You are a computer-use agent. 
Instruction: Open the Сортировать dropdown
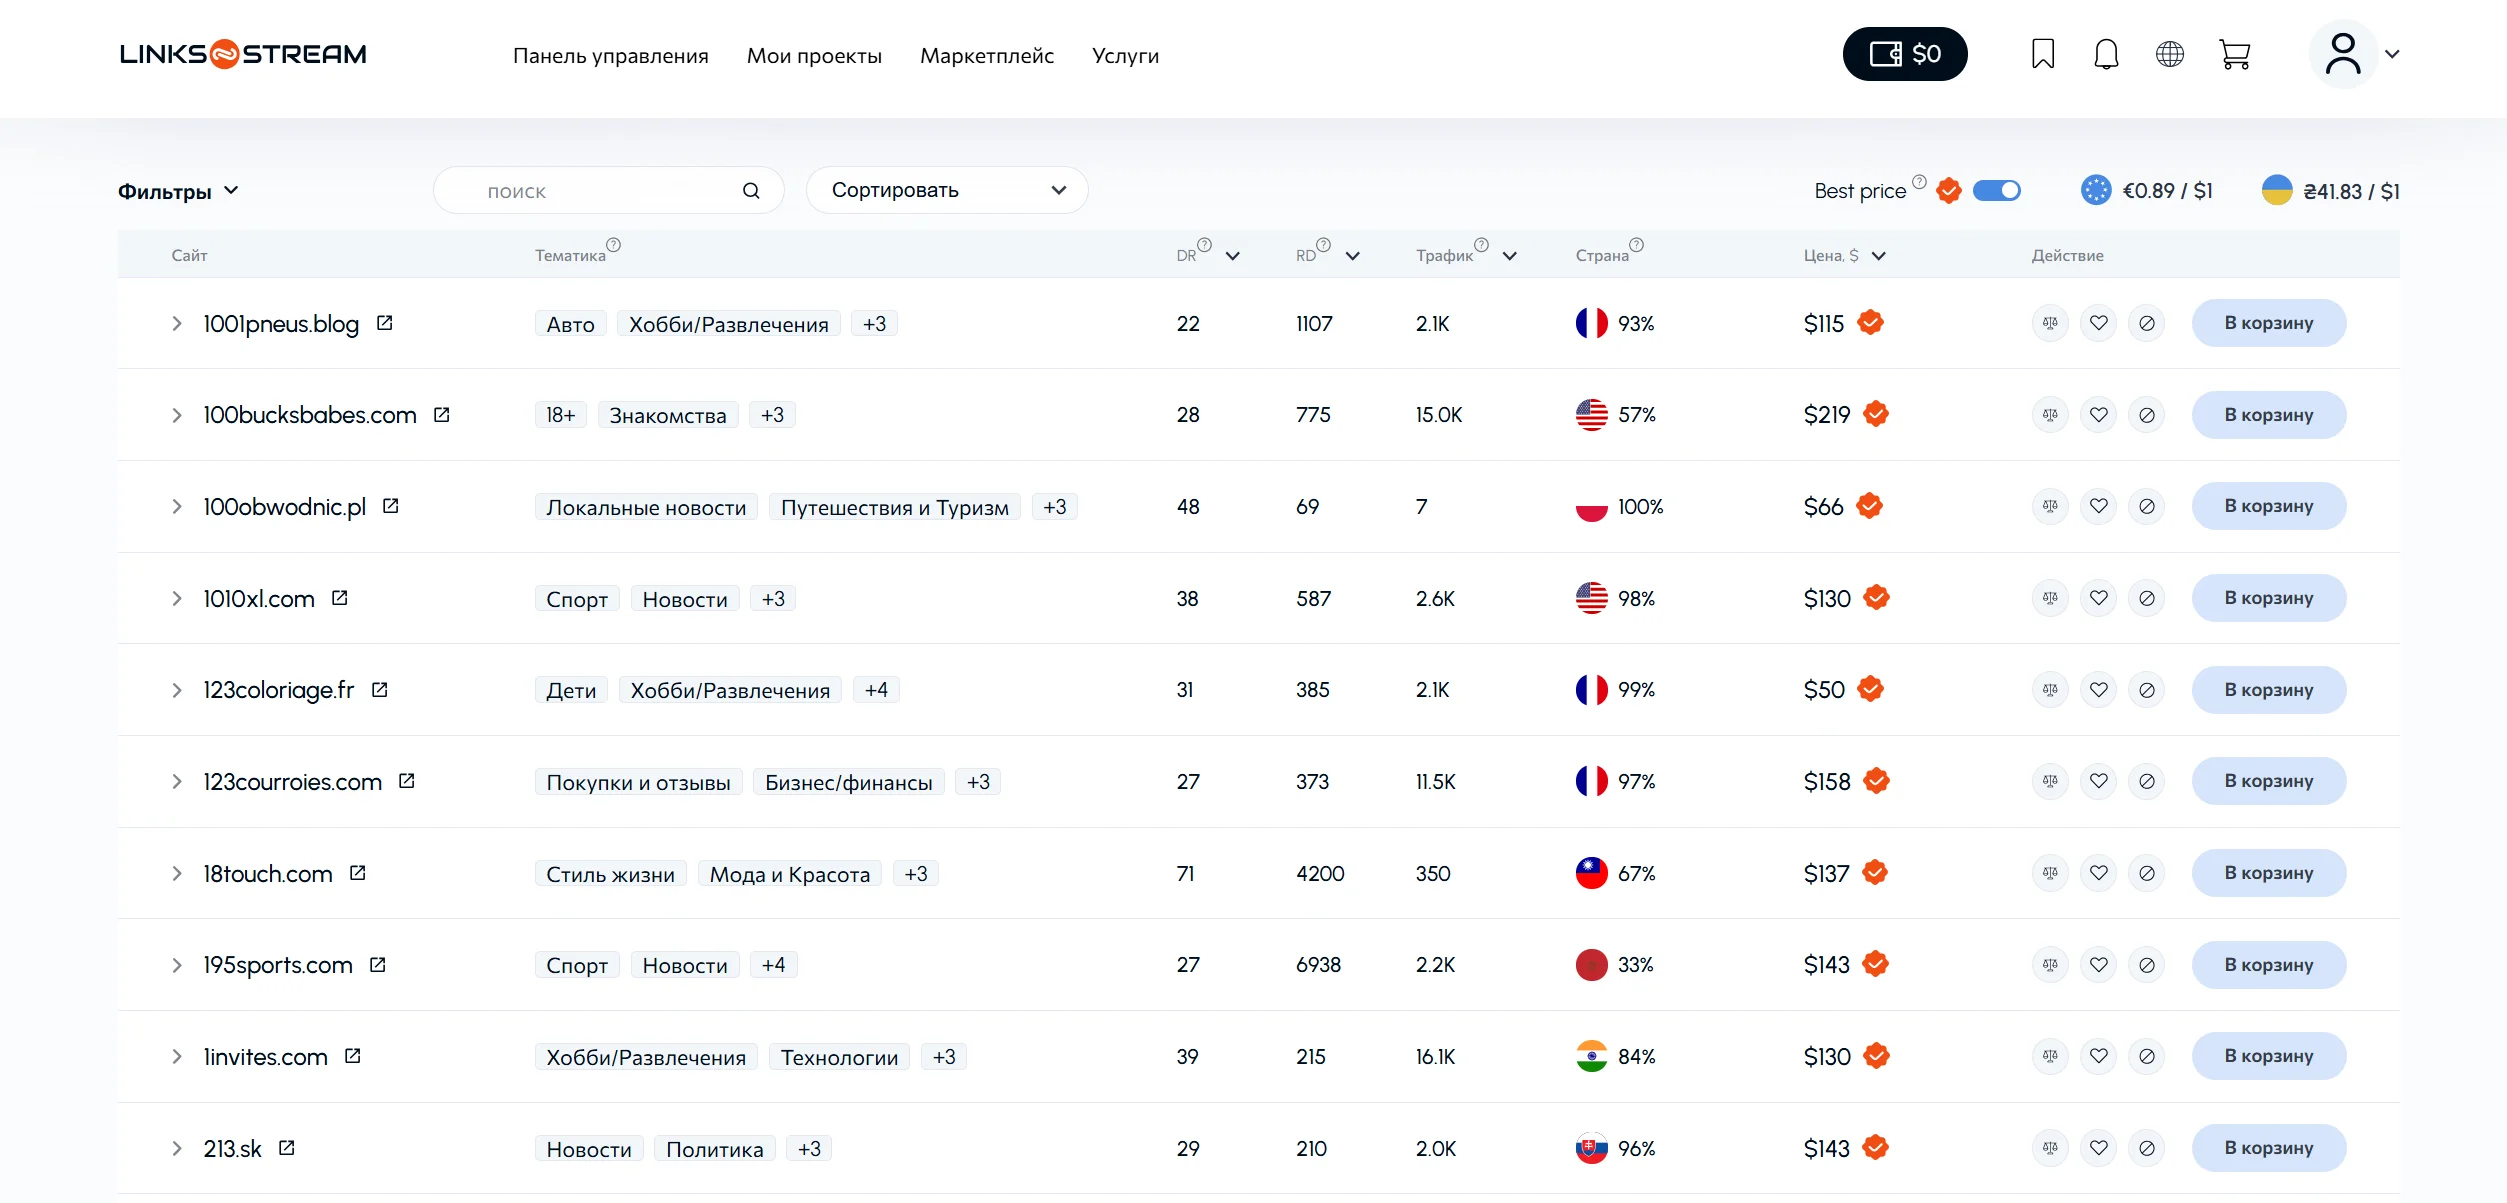946,190
